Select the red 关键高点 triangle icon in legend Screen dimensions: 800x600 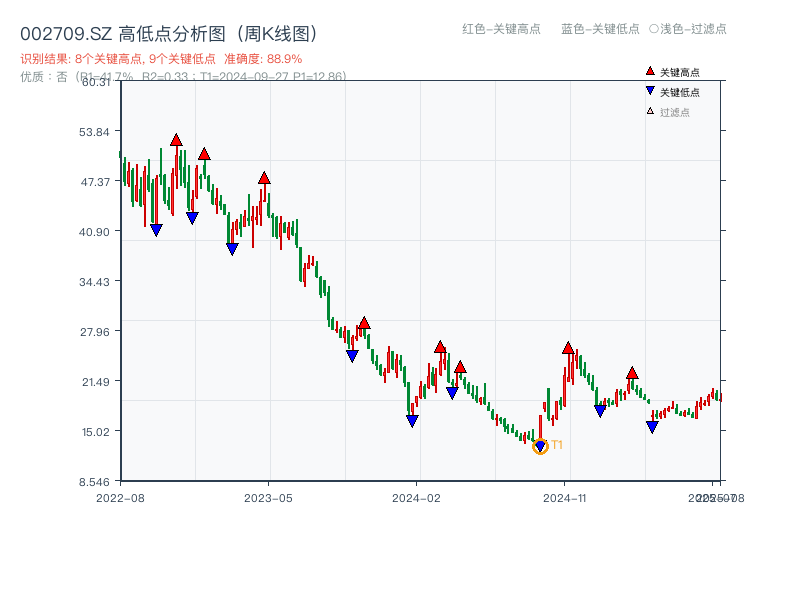(x=648, y=72)
